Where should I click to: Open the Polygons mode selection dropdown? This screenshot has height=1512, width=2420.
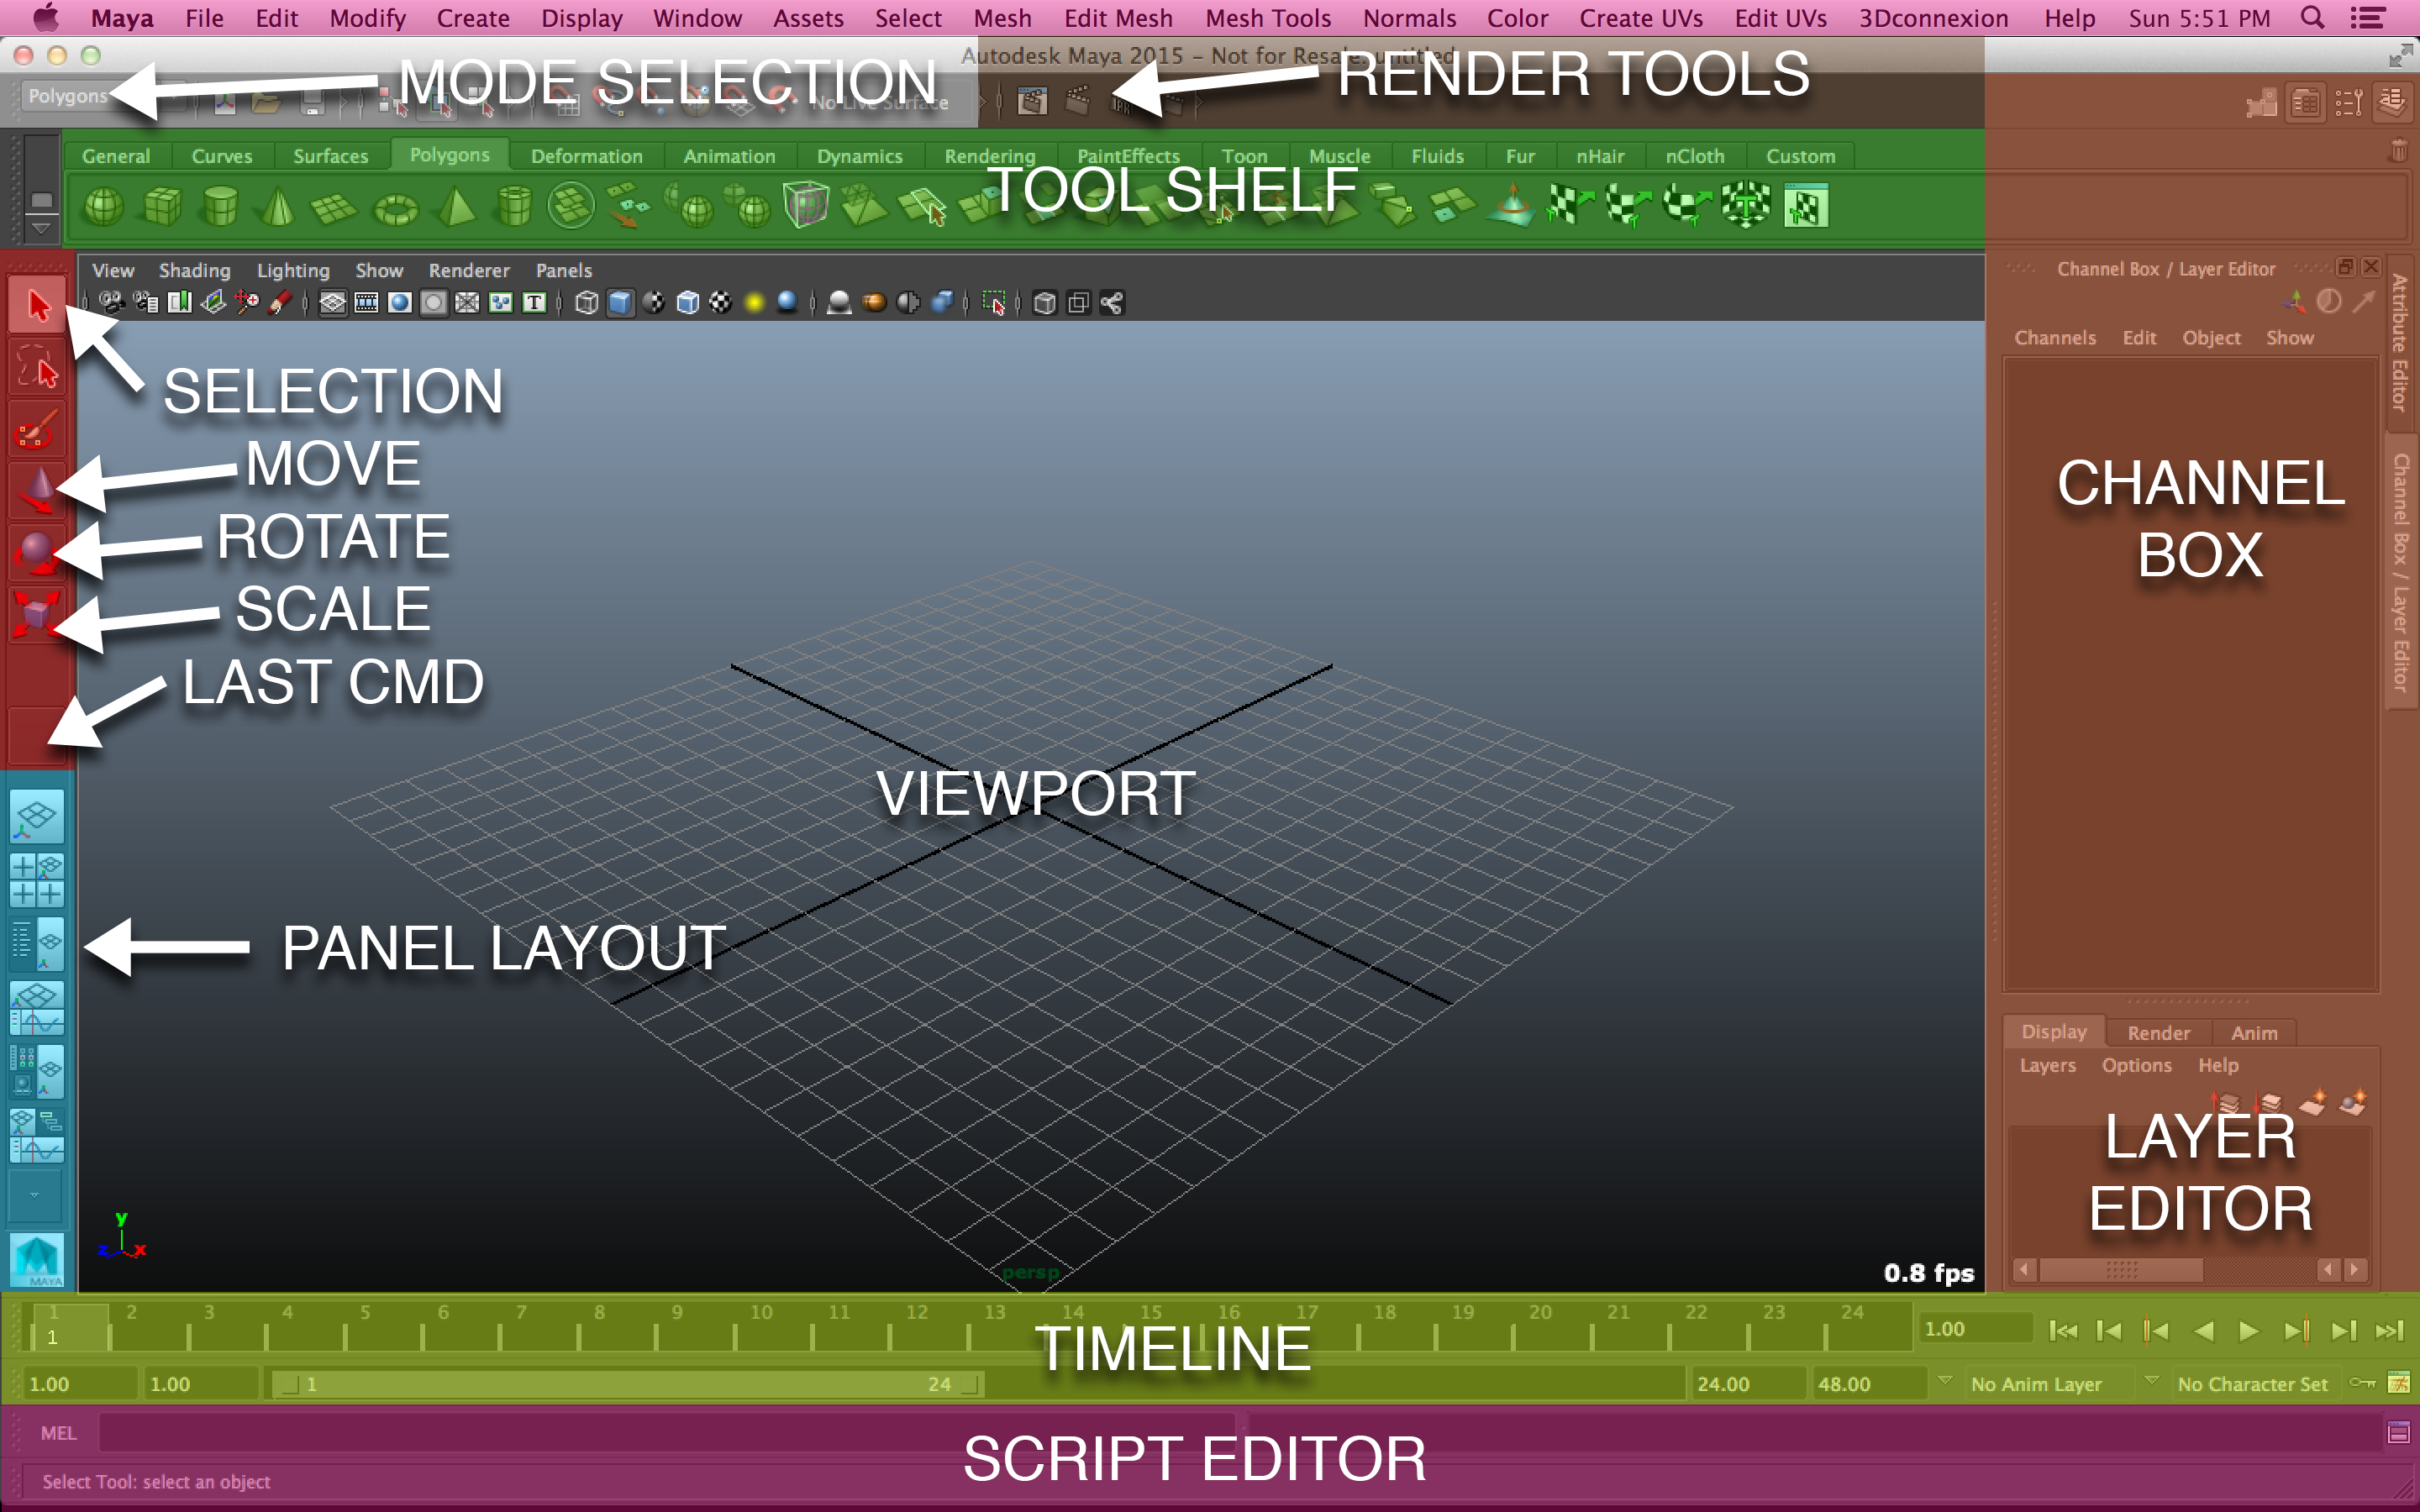tap(66, 95)
